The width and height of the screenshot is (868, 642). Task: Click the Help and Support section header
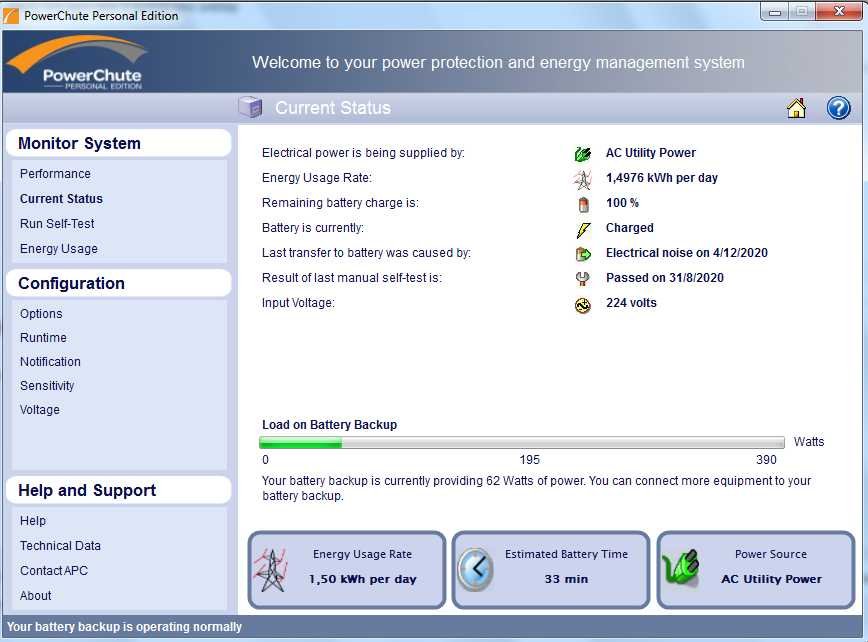coord(118,490)
